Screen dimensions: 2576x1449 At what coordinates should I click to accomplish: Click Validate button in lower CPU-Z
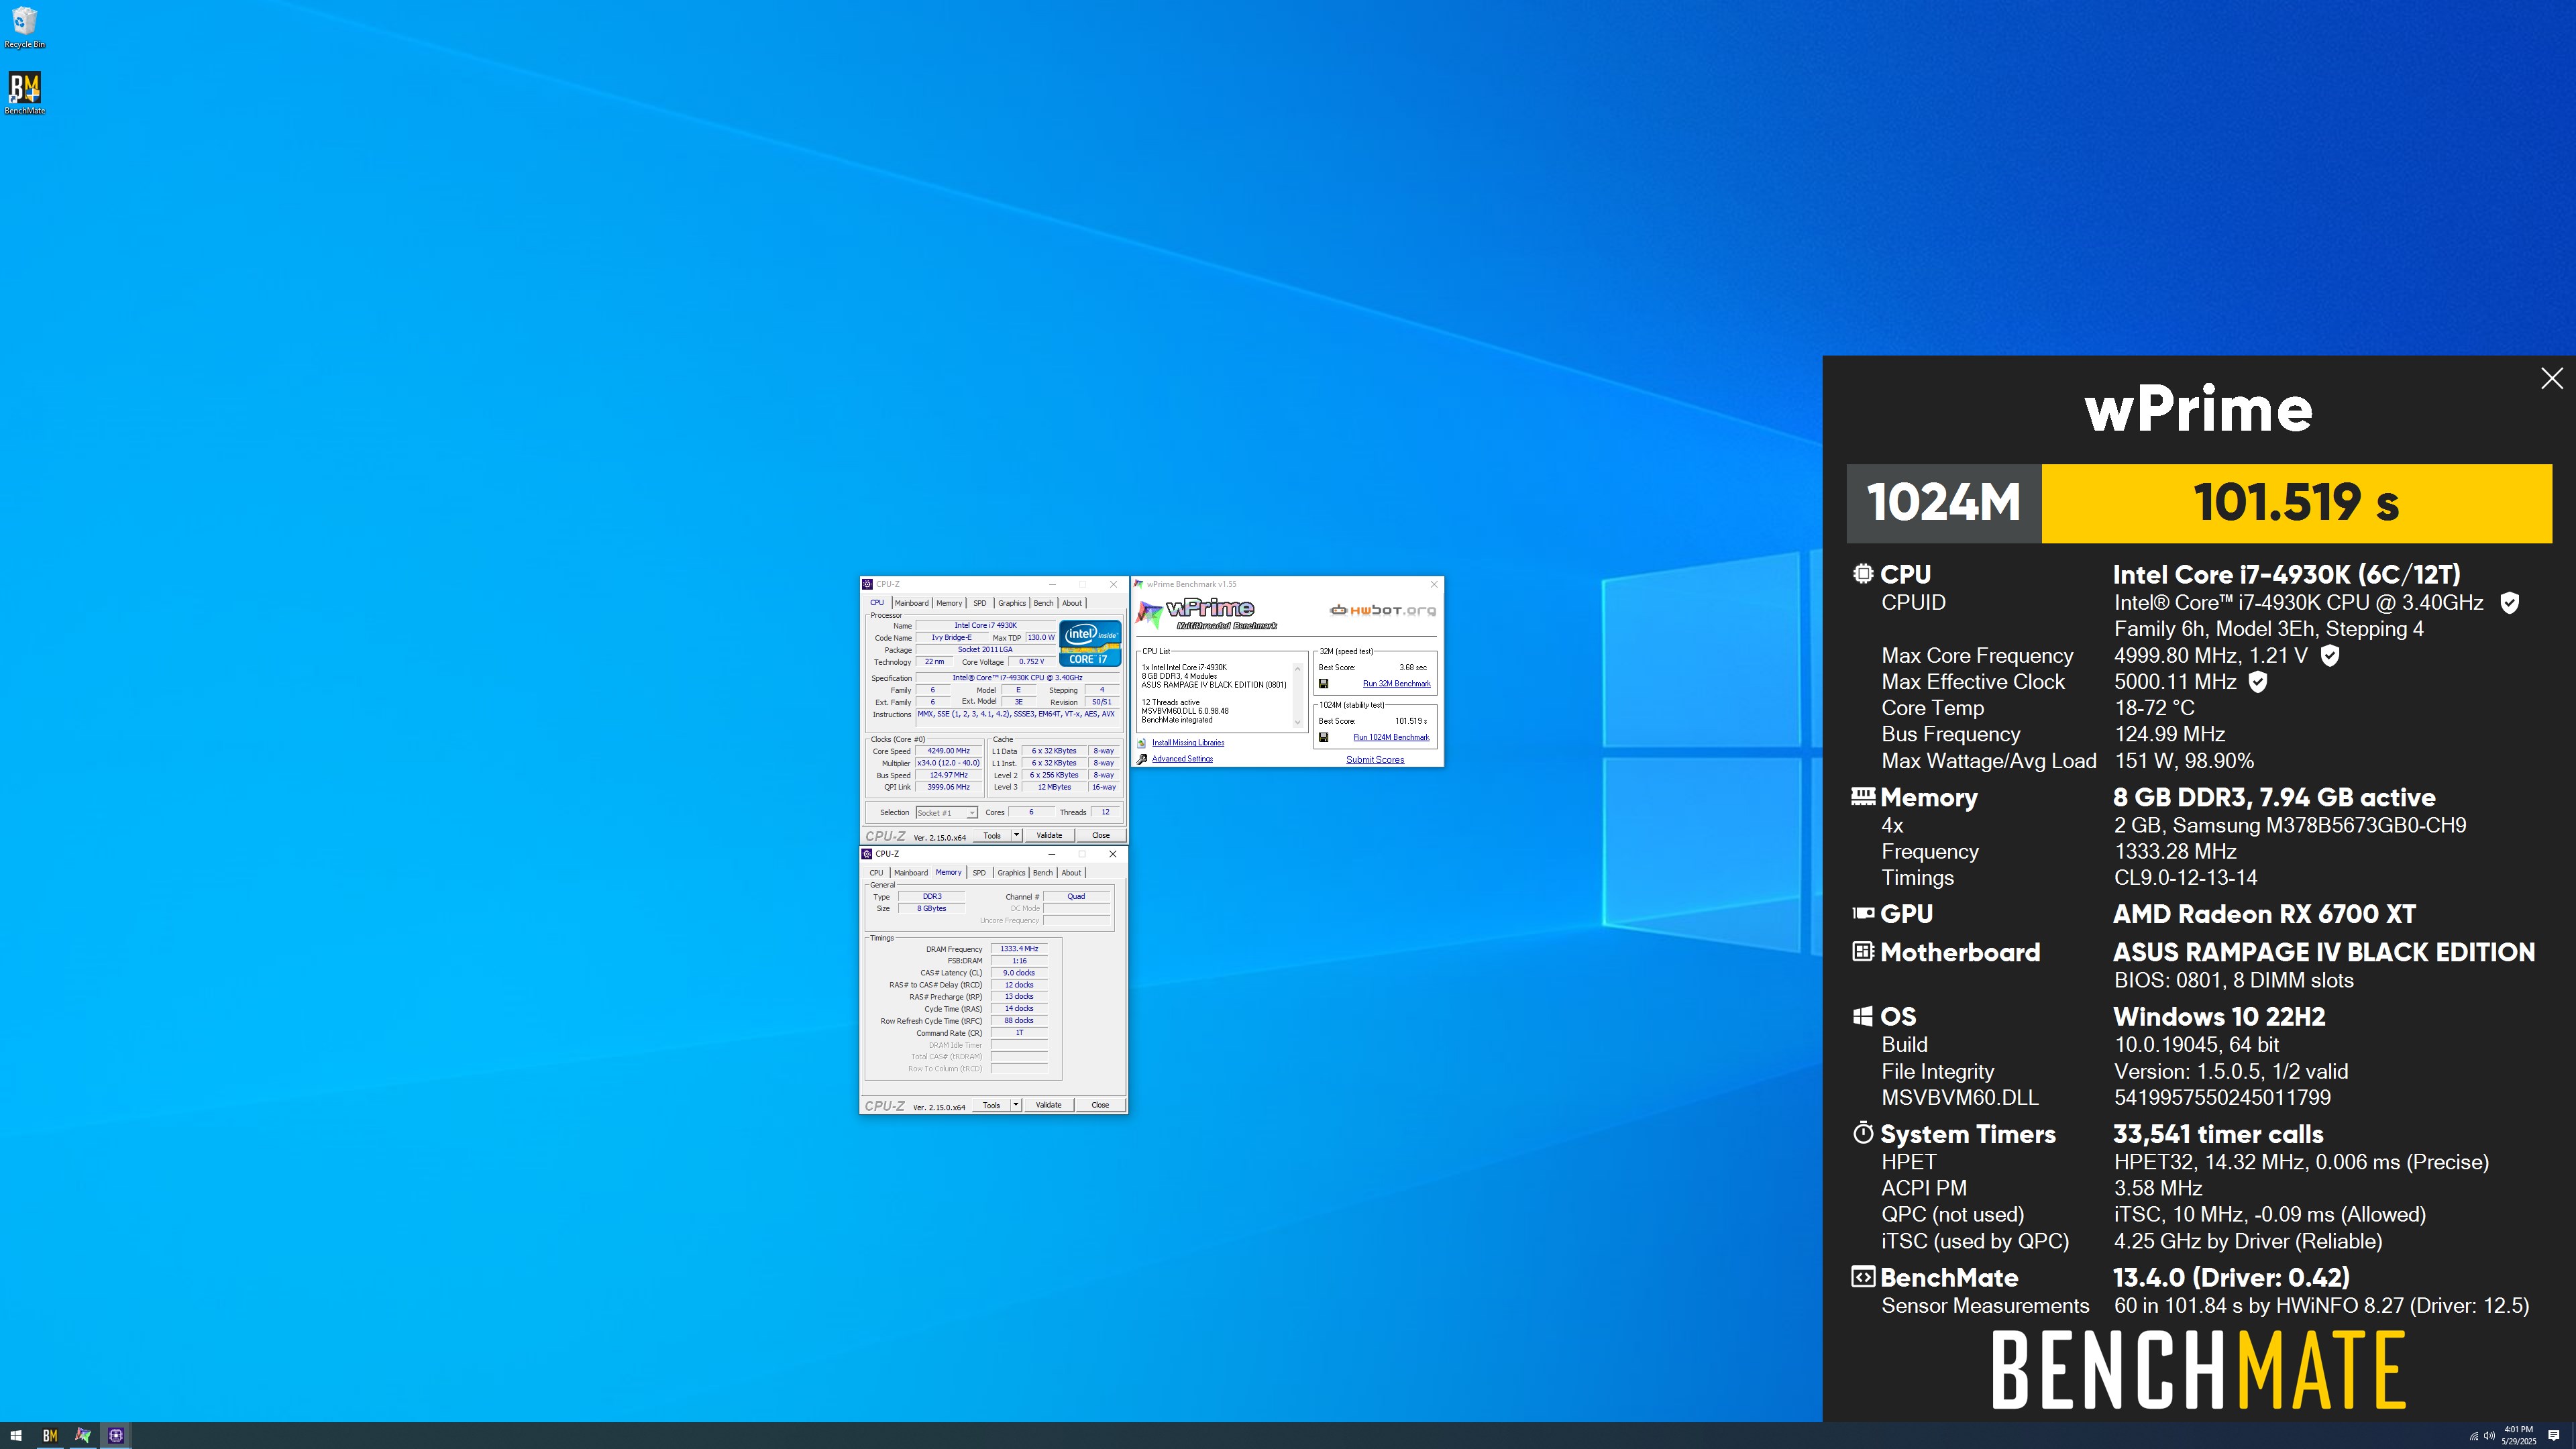[x=1048, y=1105]
